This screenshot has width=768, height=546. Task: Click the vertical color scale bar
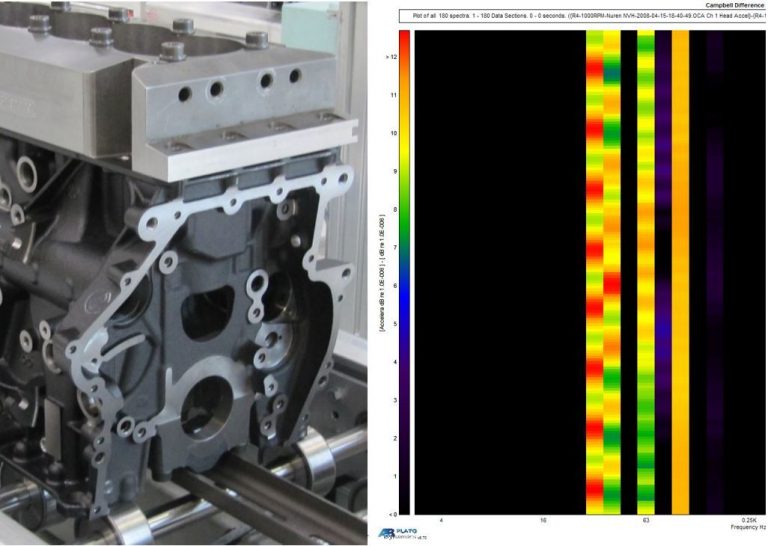[405, 272]
